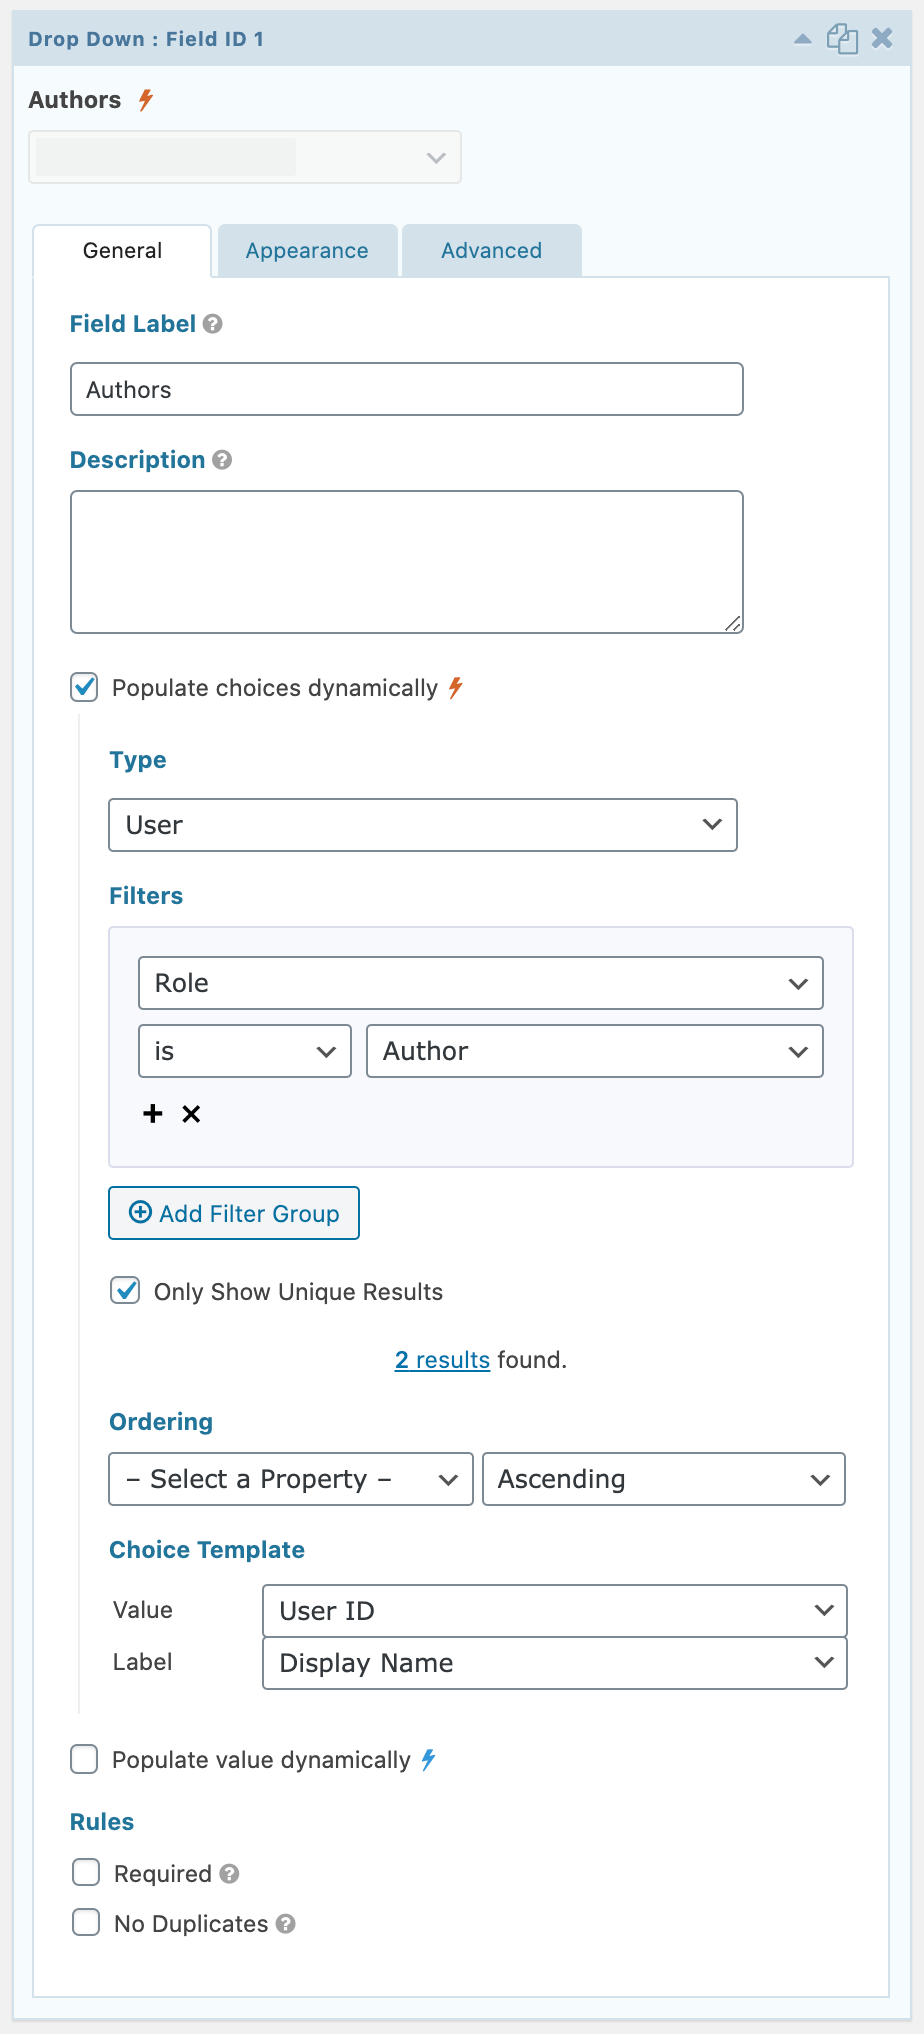Click into the Field Label input
Viewport: 924px width, 2034px height.
[x=407, y=389]
